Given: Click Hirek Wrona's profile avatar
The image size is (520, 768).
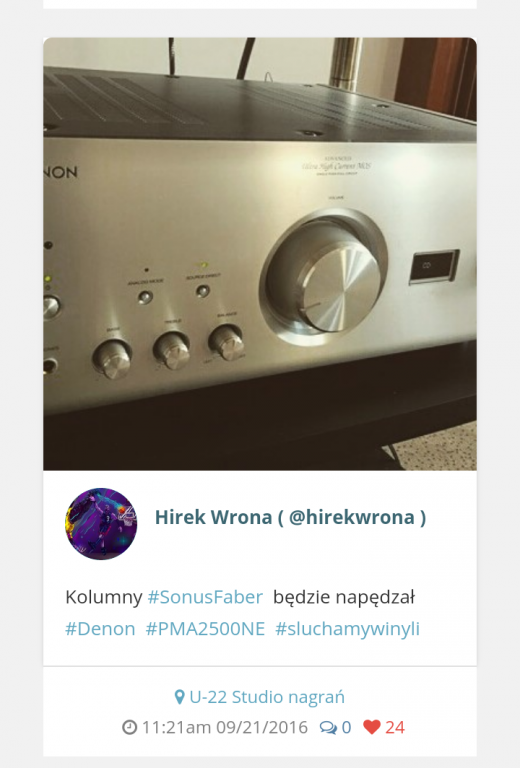Looking at the screenshot, I should [x=101, y=524].
